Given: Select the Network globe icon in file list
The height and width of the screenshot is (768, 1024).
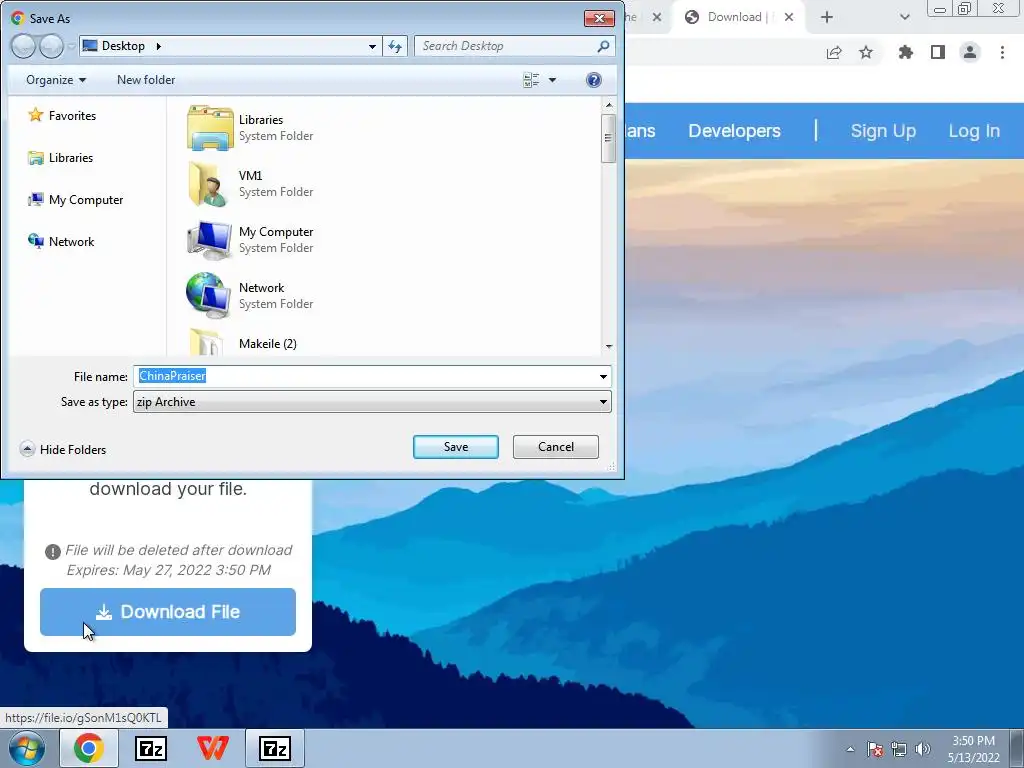Looking at the screenshot, I should click(x=210, y=296).
